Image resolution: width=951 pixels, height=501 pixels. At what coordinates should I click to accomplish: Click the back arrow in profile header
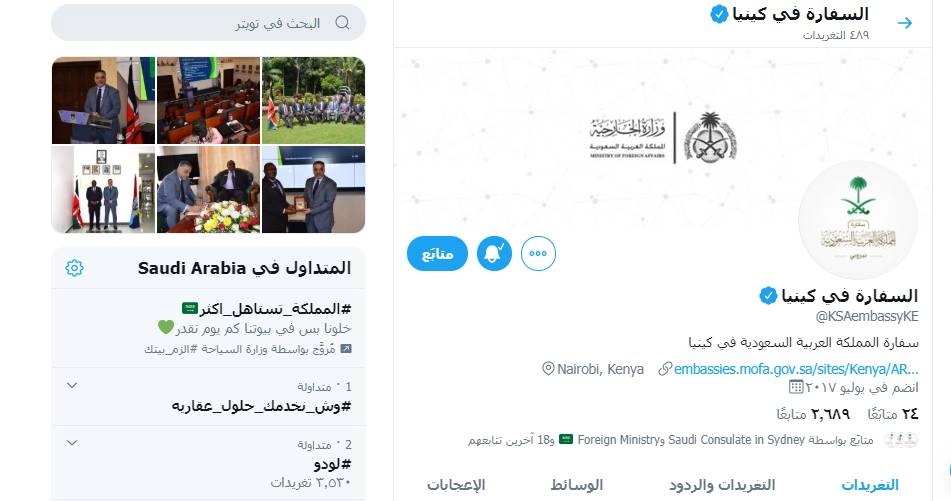coord(905,23)
